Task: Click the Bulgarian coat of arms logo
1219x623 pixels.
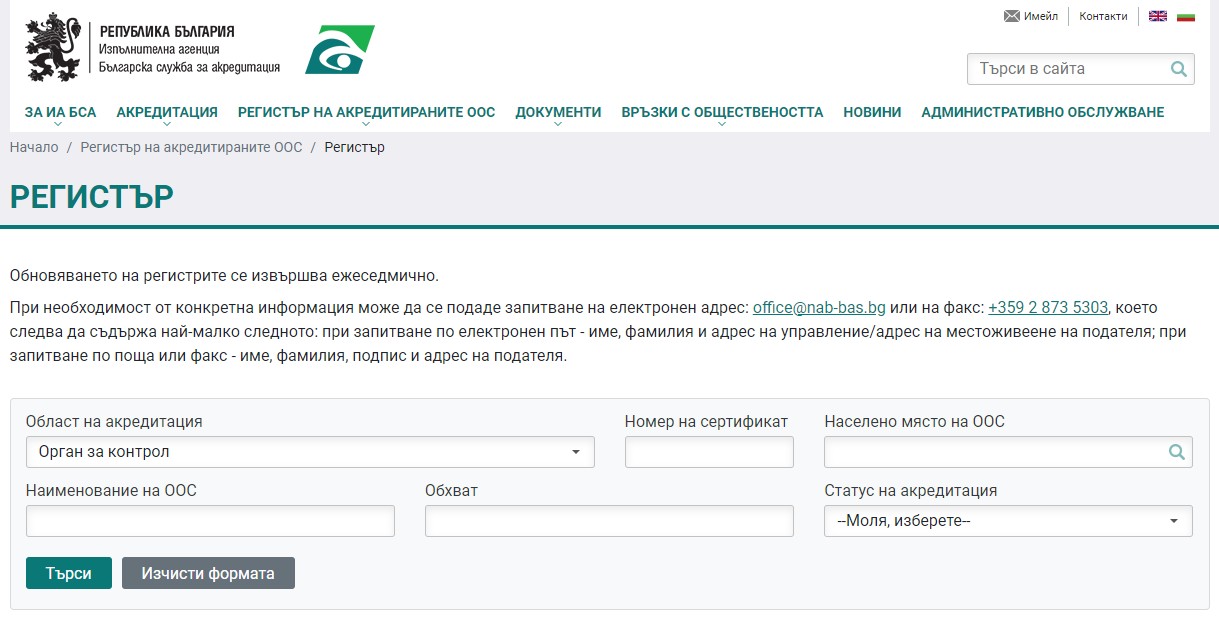Action: coord(52,49)
